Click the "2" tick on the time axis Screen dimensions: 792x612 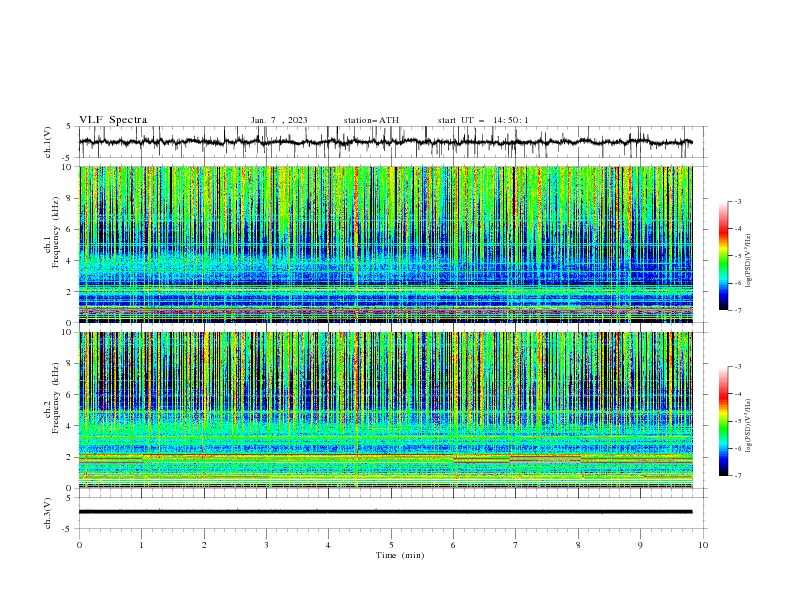coord(204,545)
